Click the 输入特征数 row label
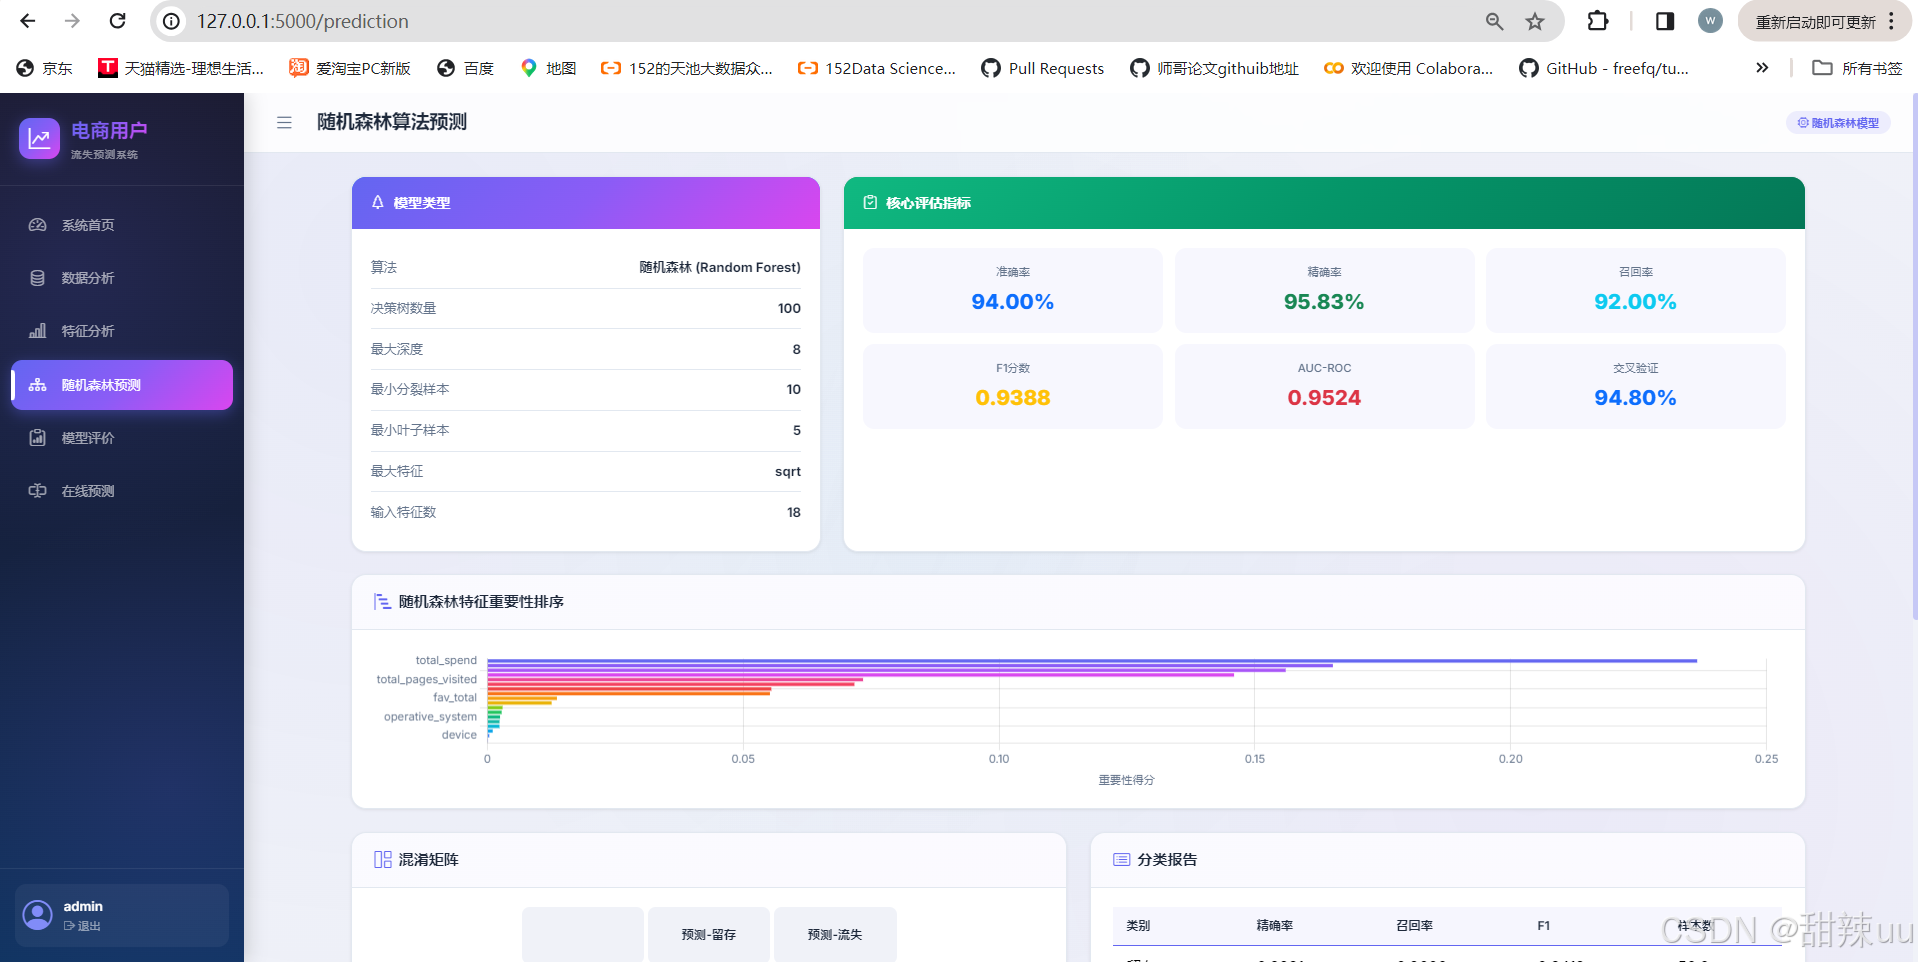Screen dimensions: 1918x962 (x=403, y=512)
